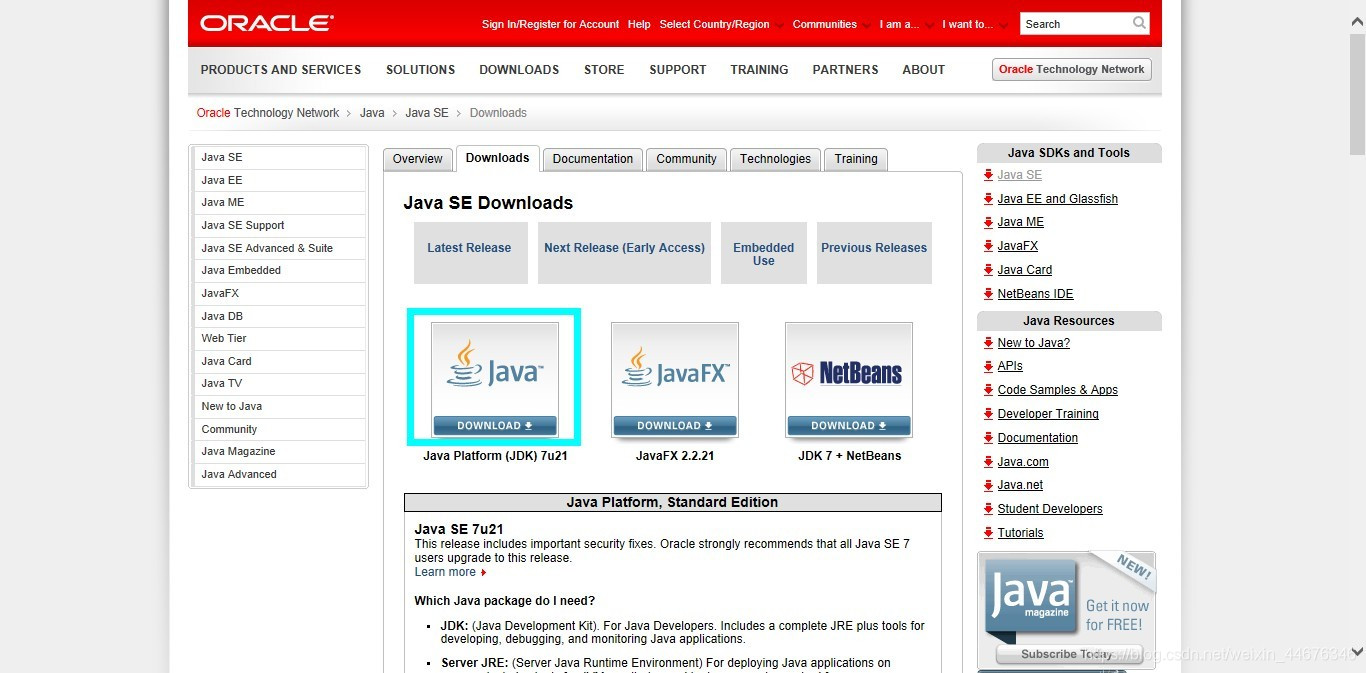This screenshot has width=1366, height=673.
Task: Click red download arrow beside NetBeans IDE
Action: pyautogui.click(x=988, y=294)
